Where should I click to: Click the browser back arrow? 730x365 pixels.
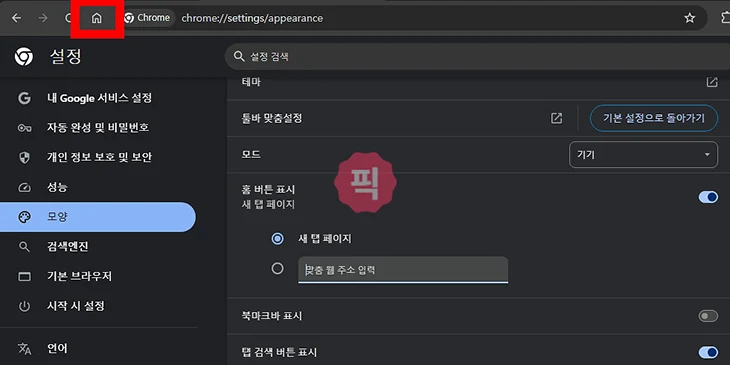point(17,18)
